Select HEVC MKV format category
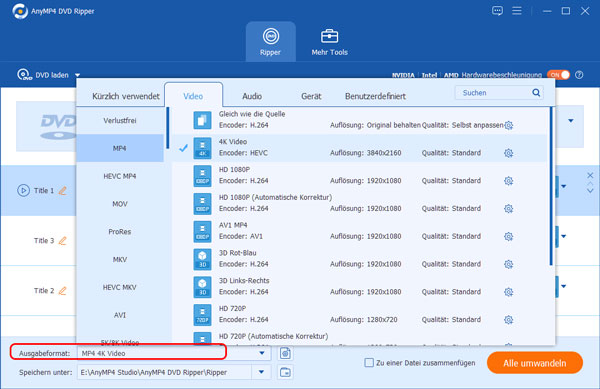This screenshot has height=389, width=600. coord(120,287)
